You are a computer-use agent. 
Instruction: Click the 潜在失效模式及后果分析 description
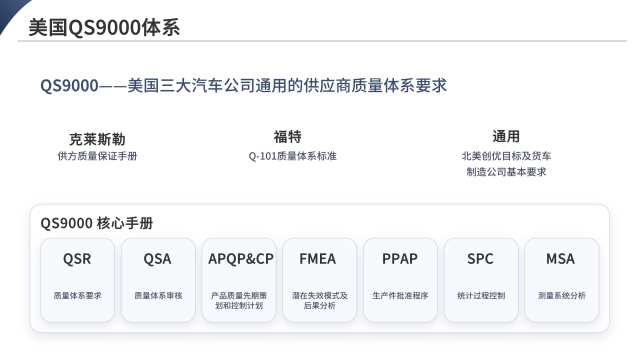[320, 300]
